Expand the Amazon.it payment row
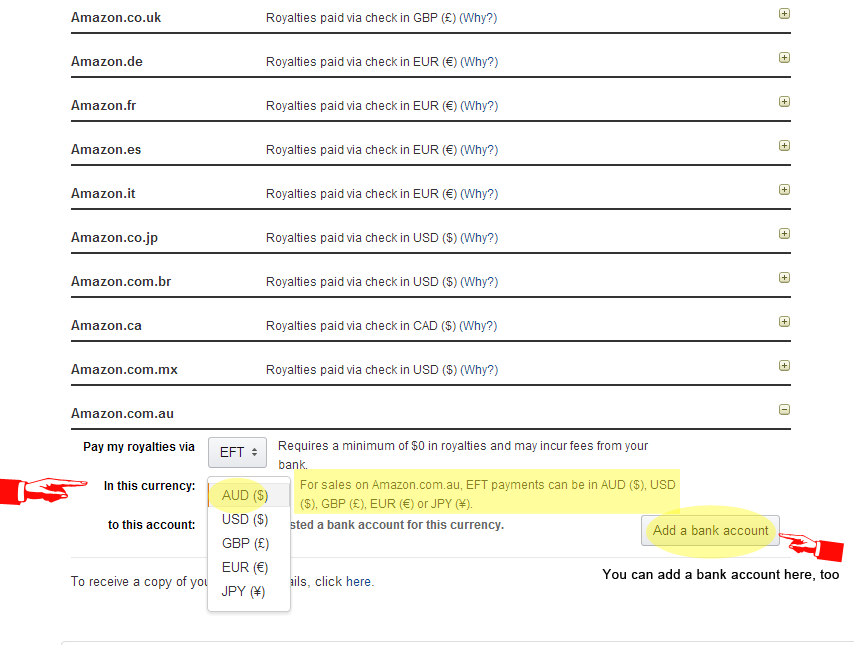This screenshot has height=645, width=854. [784, 190]
